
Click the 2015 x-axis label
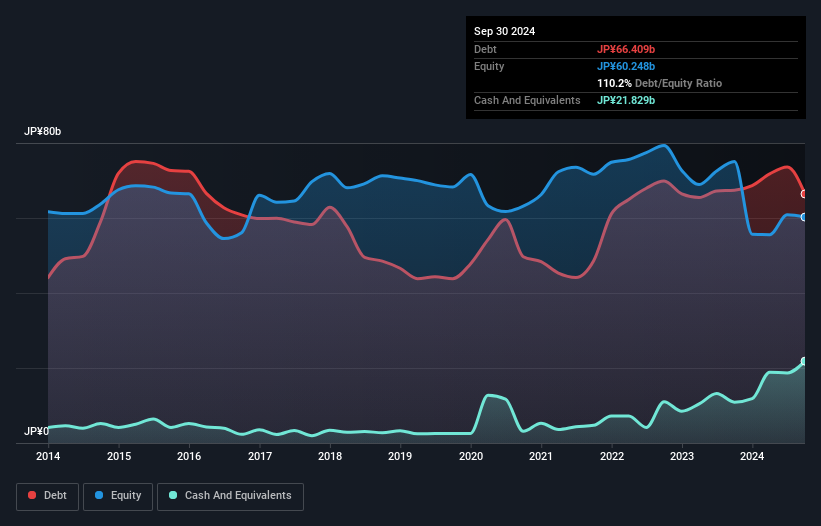tap(119, 456)
